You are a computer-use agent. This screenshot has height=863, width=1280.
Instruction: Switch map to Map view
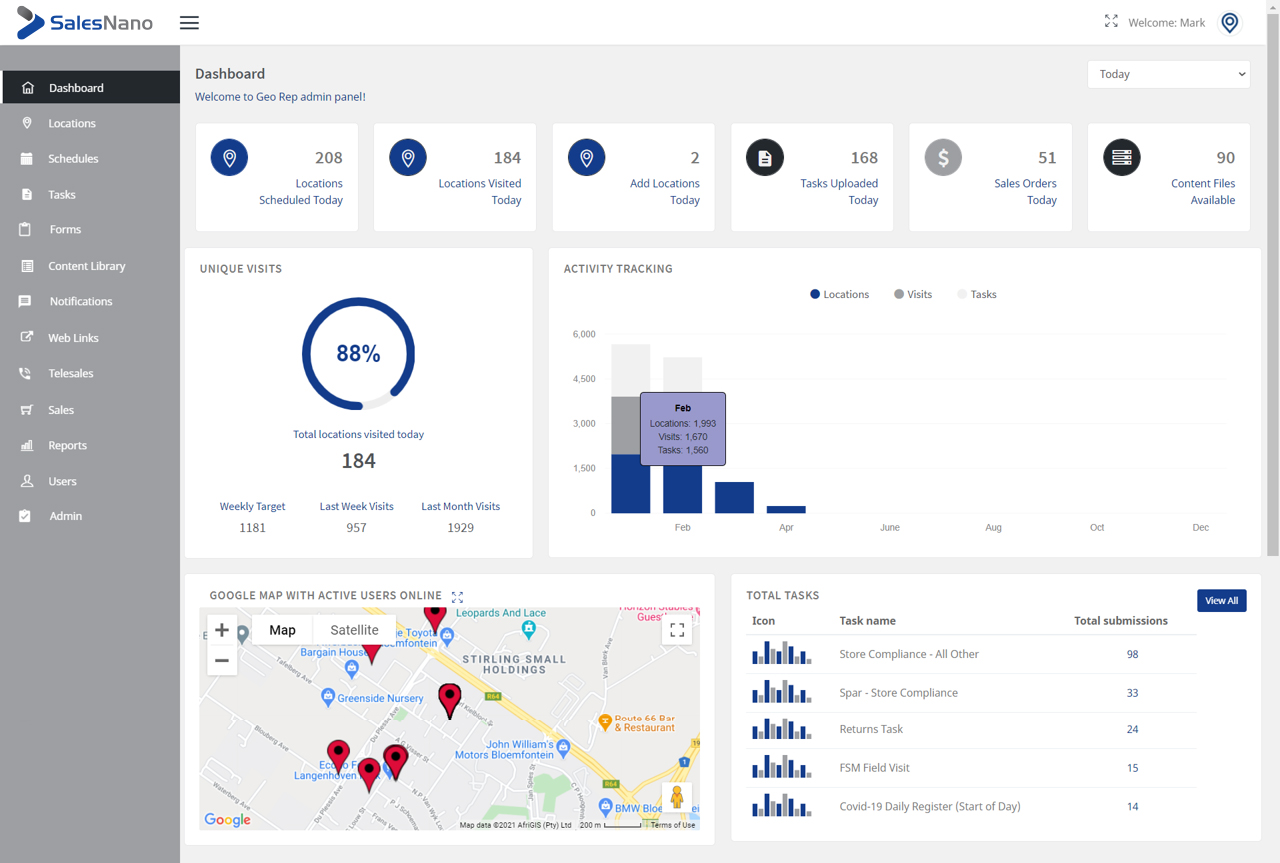[x=283, y=630]
